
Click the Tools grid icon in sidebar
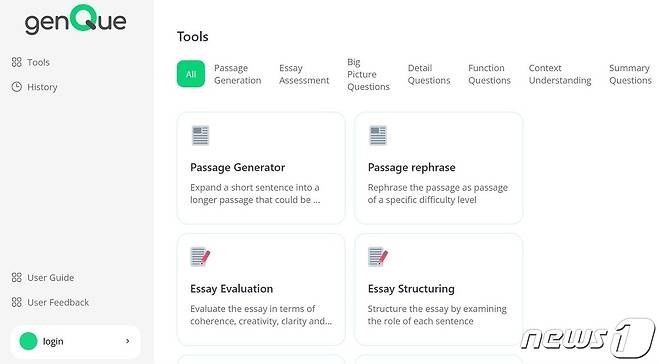point(16,62)
